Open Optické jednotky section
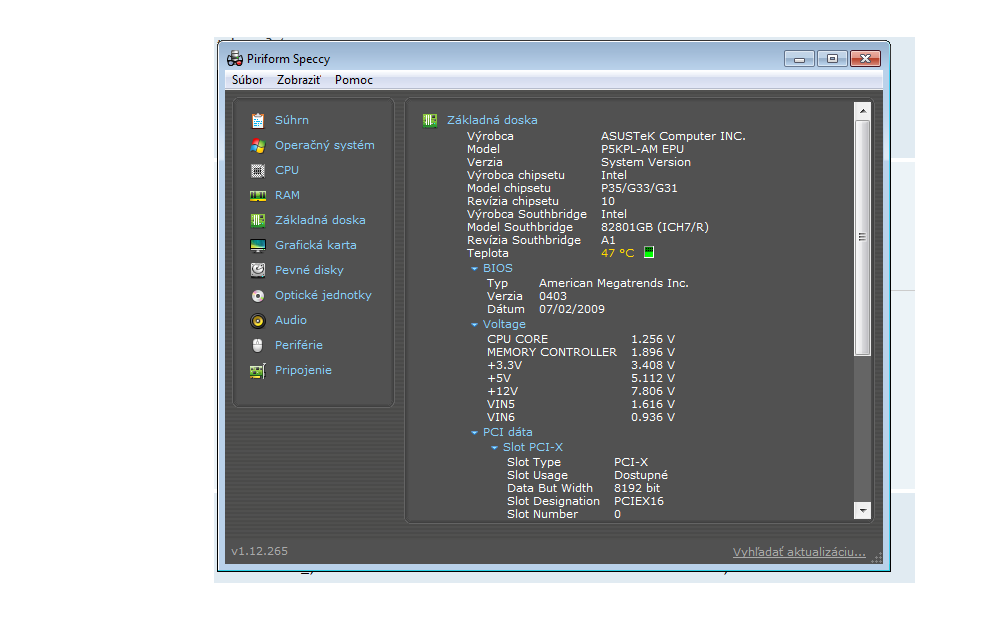The image size is (1008, 630). click(323, 295)
